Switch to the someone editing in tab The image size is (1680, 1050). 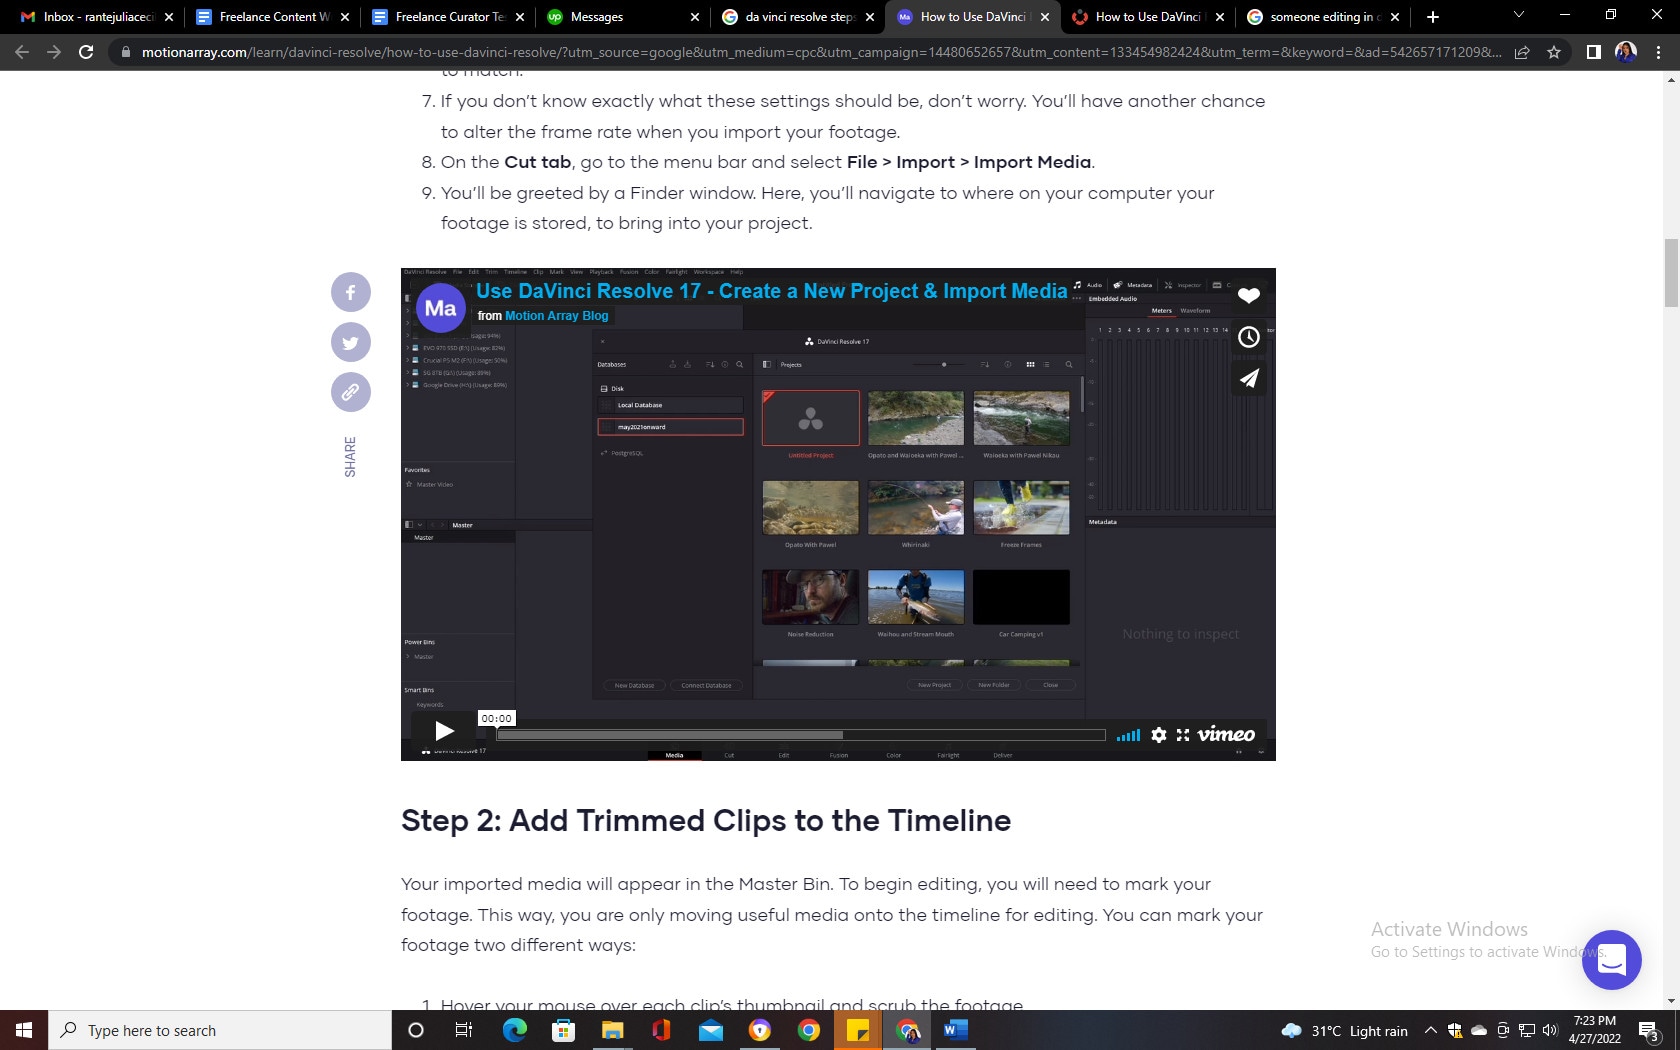click(1324, 17)
